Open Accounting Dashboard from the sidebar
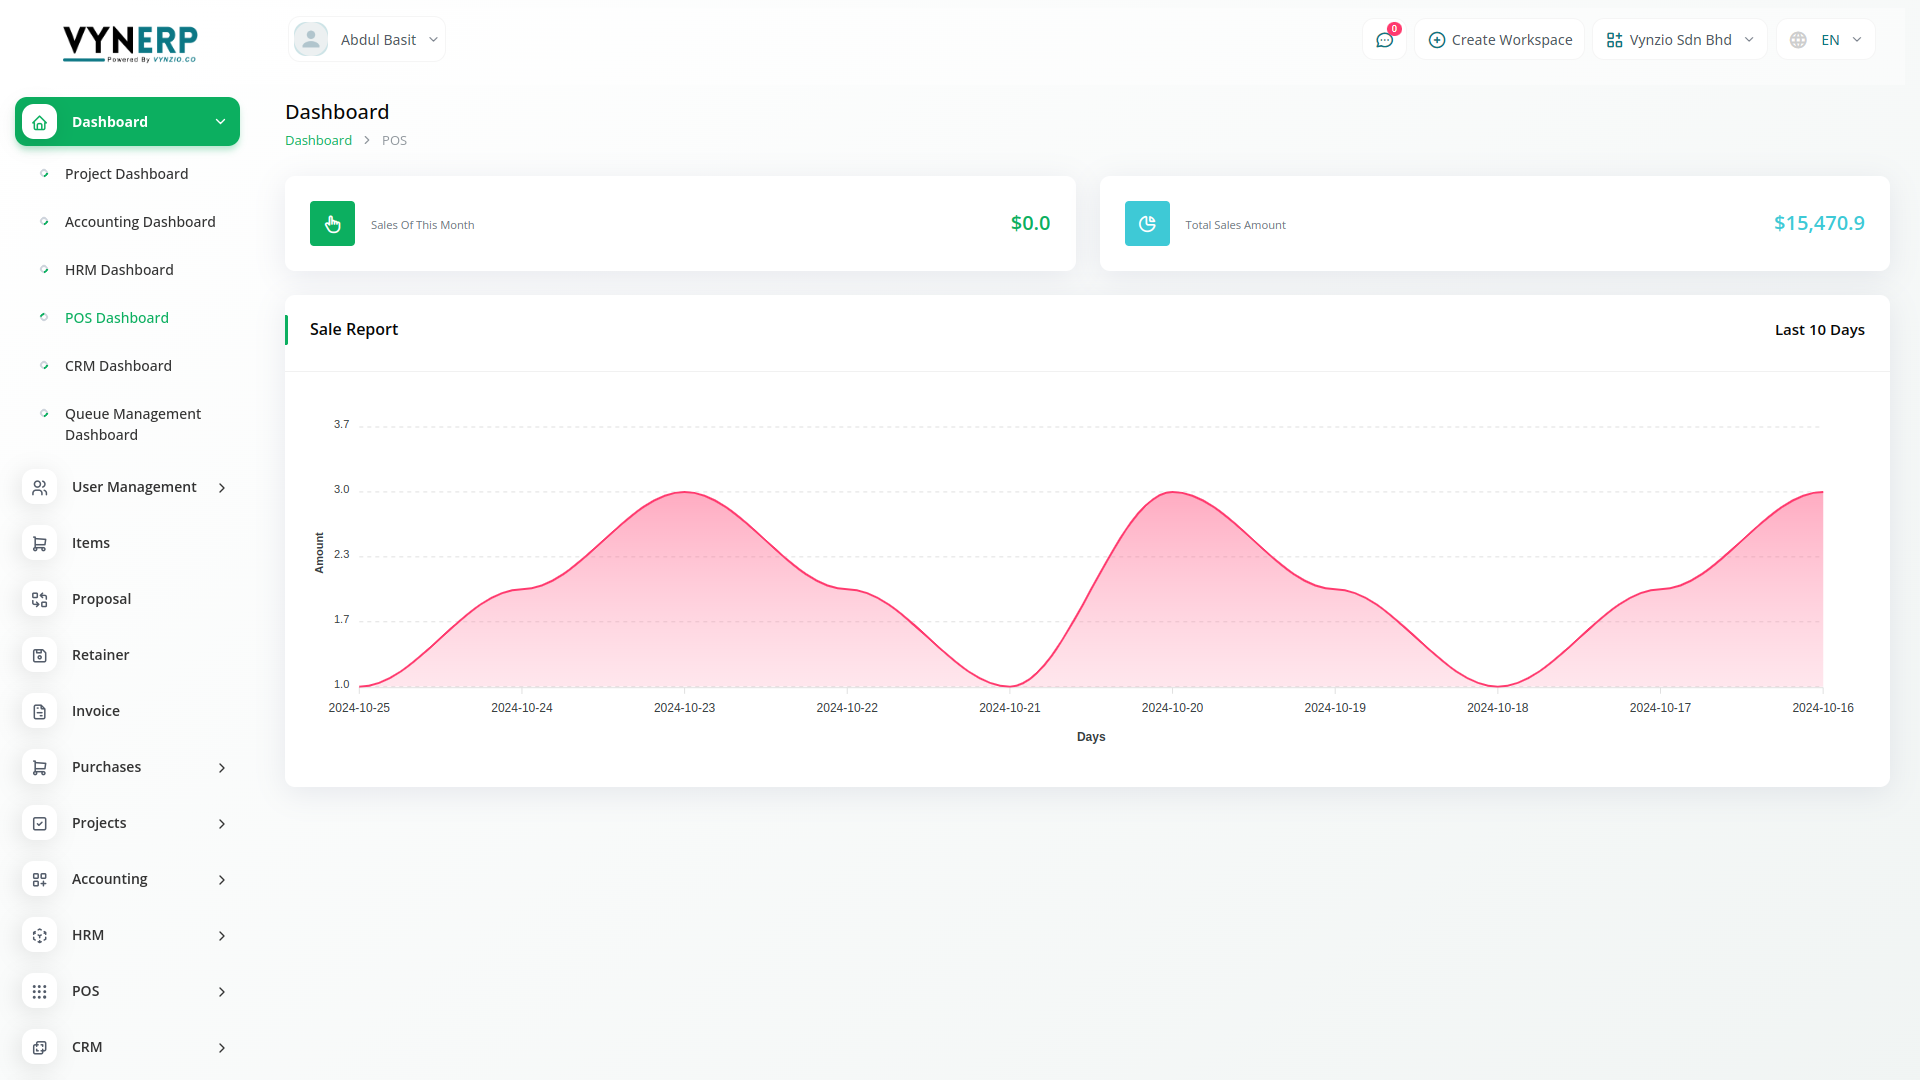 click(x=140, y=222)
